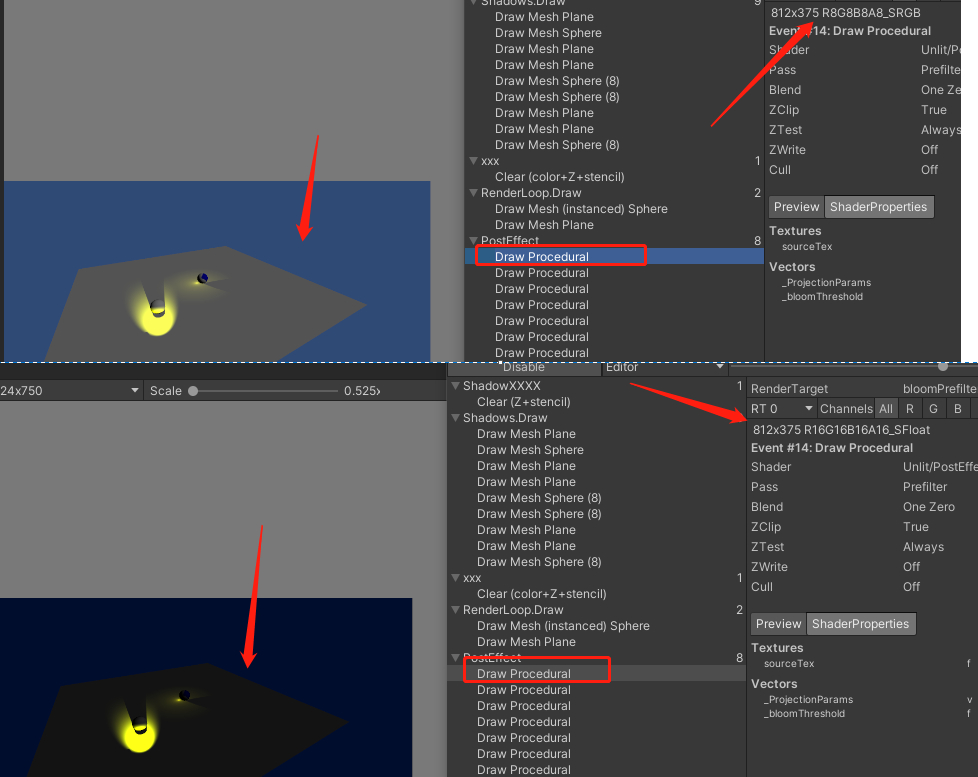This screenshot has height=777, width=978.
Task: Open the Editor connection dropdown
Action: 665,368
